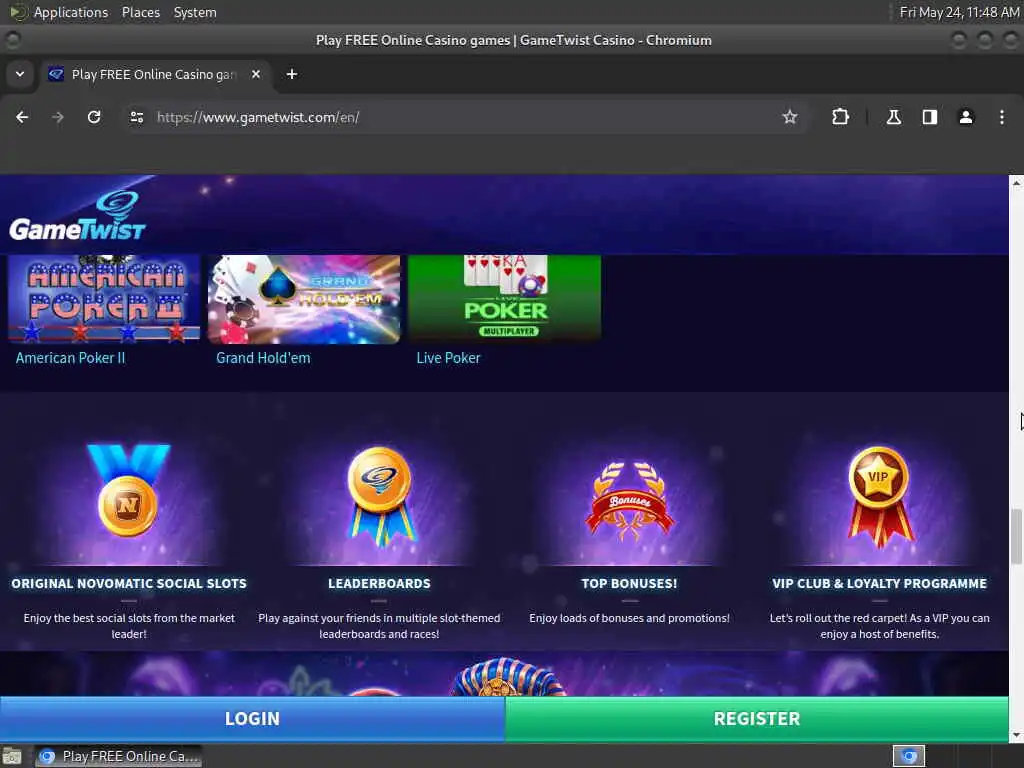
Task: Click the Leaderboards heading
Action: (379, 584)
